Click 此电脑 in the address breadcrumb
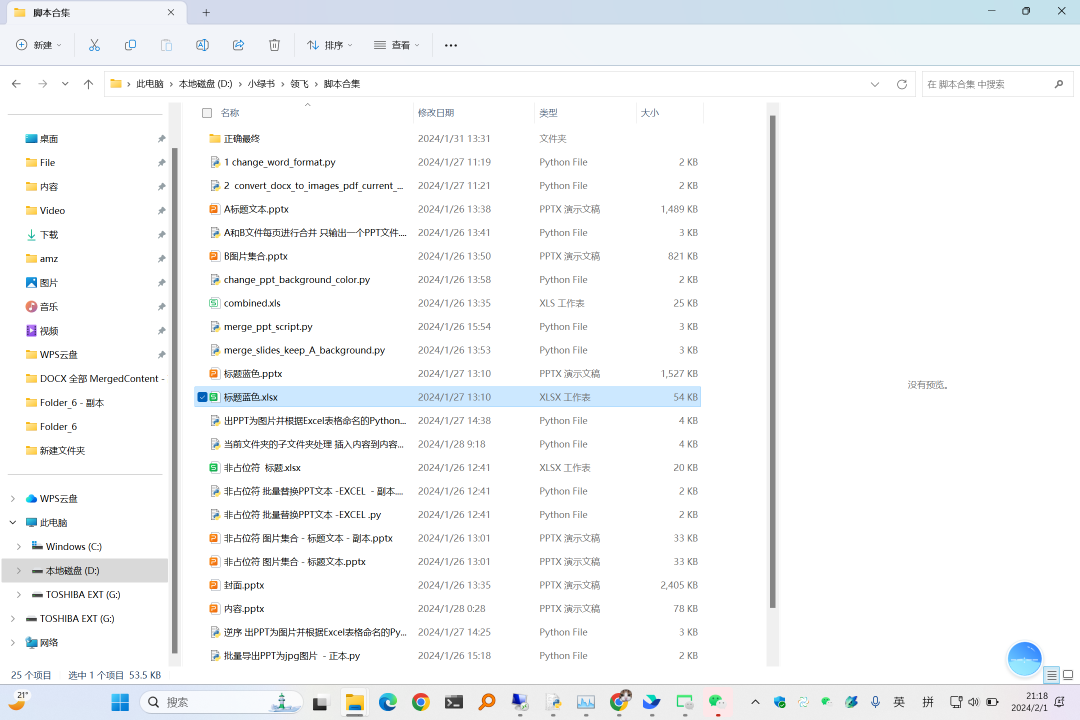The height and width of the screenshot is (720, 1080). point(149,84)
